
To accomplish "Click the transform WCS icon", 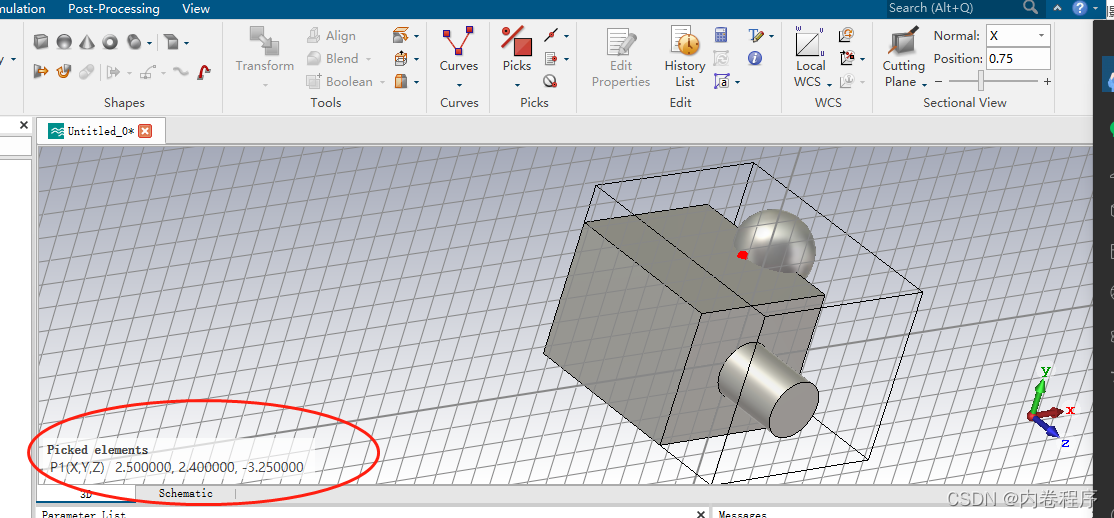I will (x=846, y=58).
